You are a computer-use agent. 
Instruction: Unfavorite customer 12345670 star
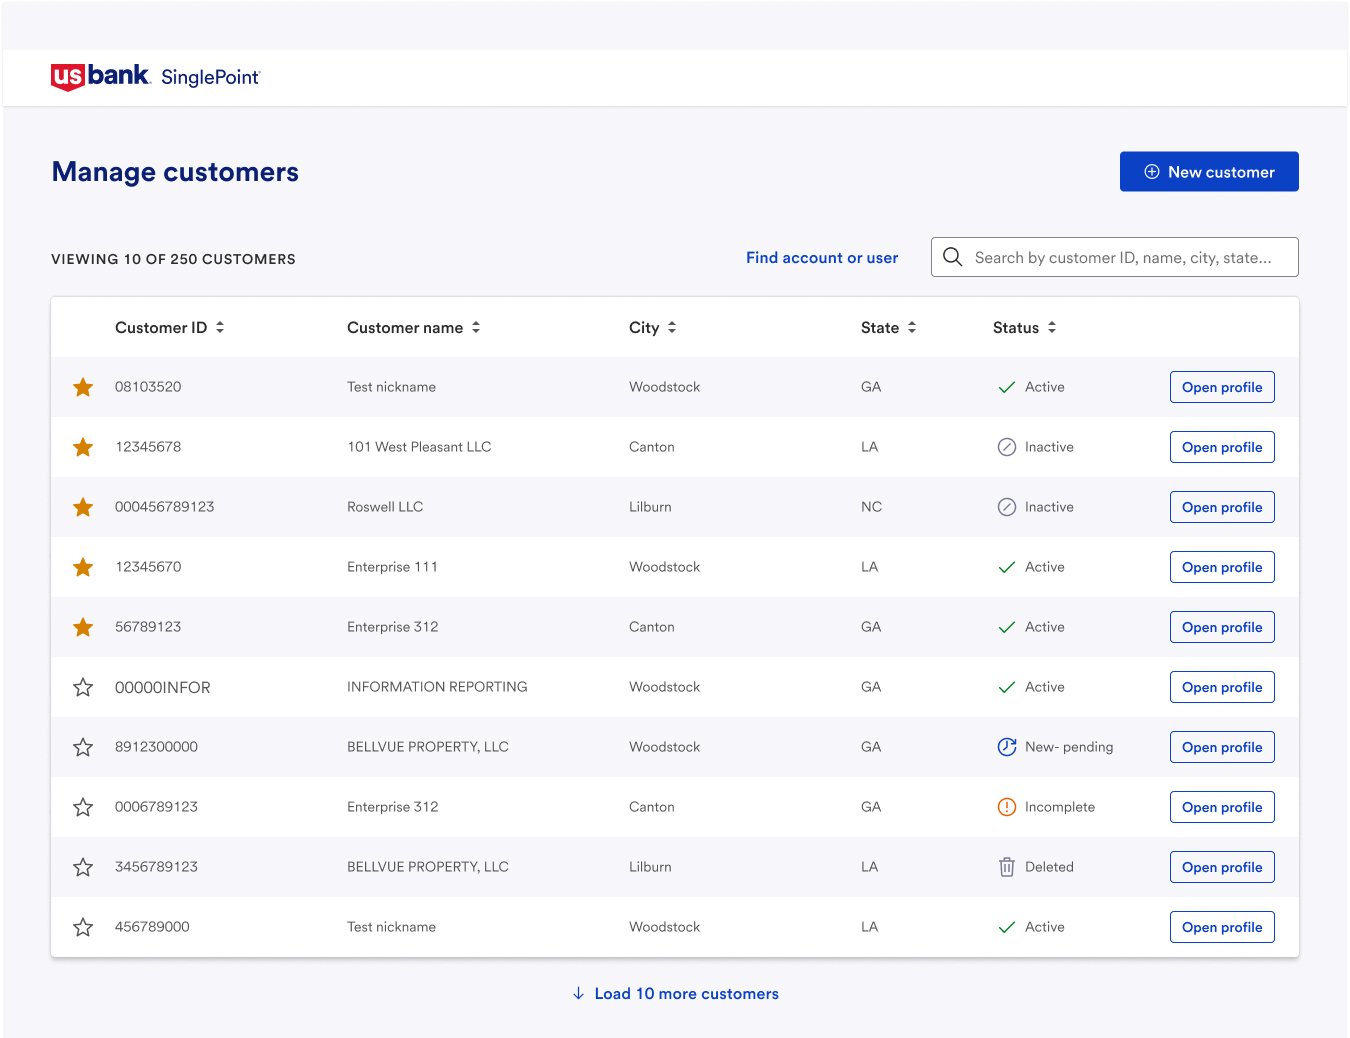[83, 567]
